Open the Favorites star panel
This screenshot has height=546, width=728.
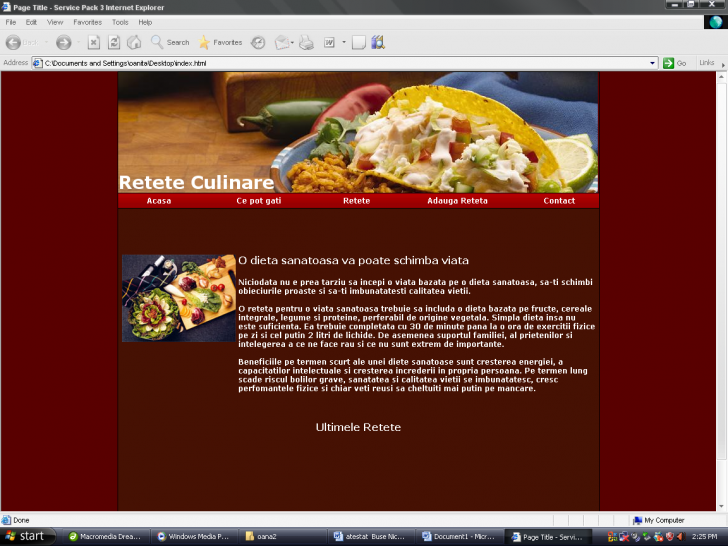(220, 42)
